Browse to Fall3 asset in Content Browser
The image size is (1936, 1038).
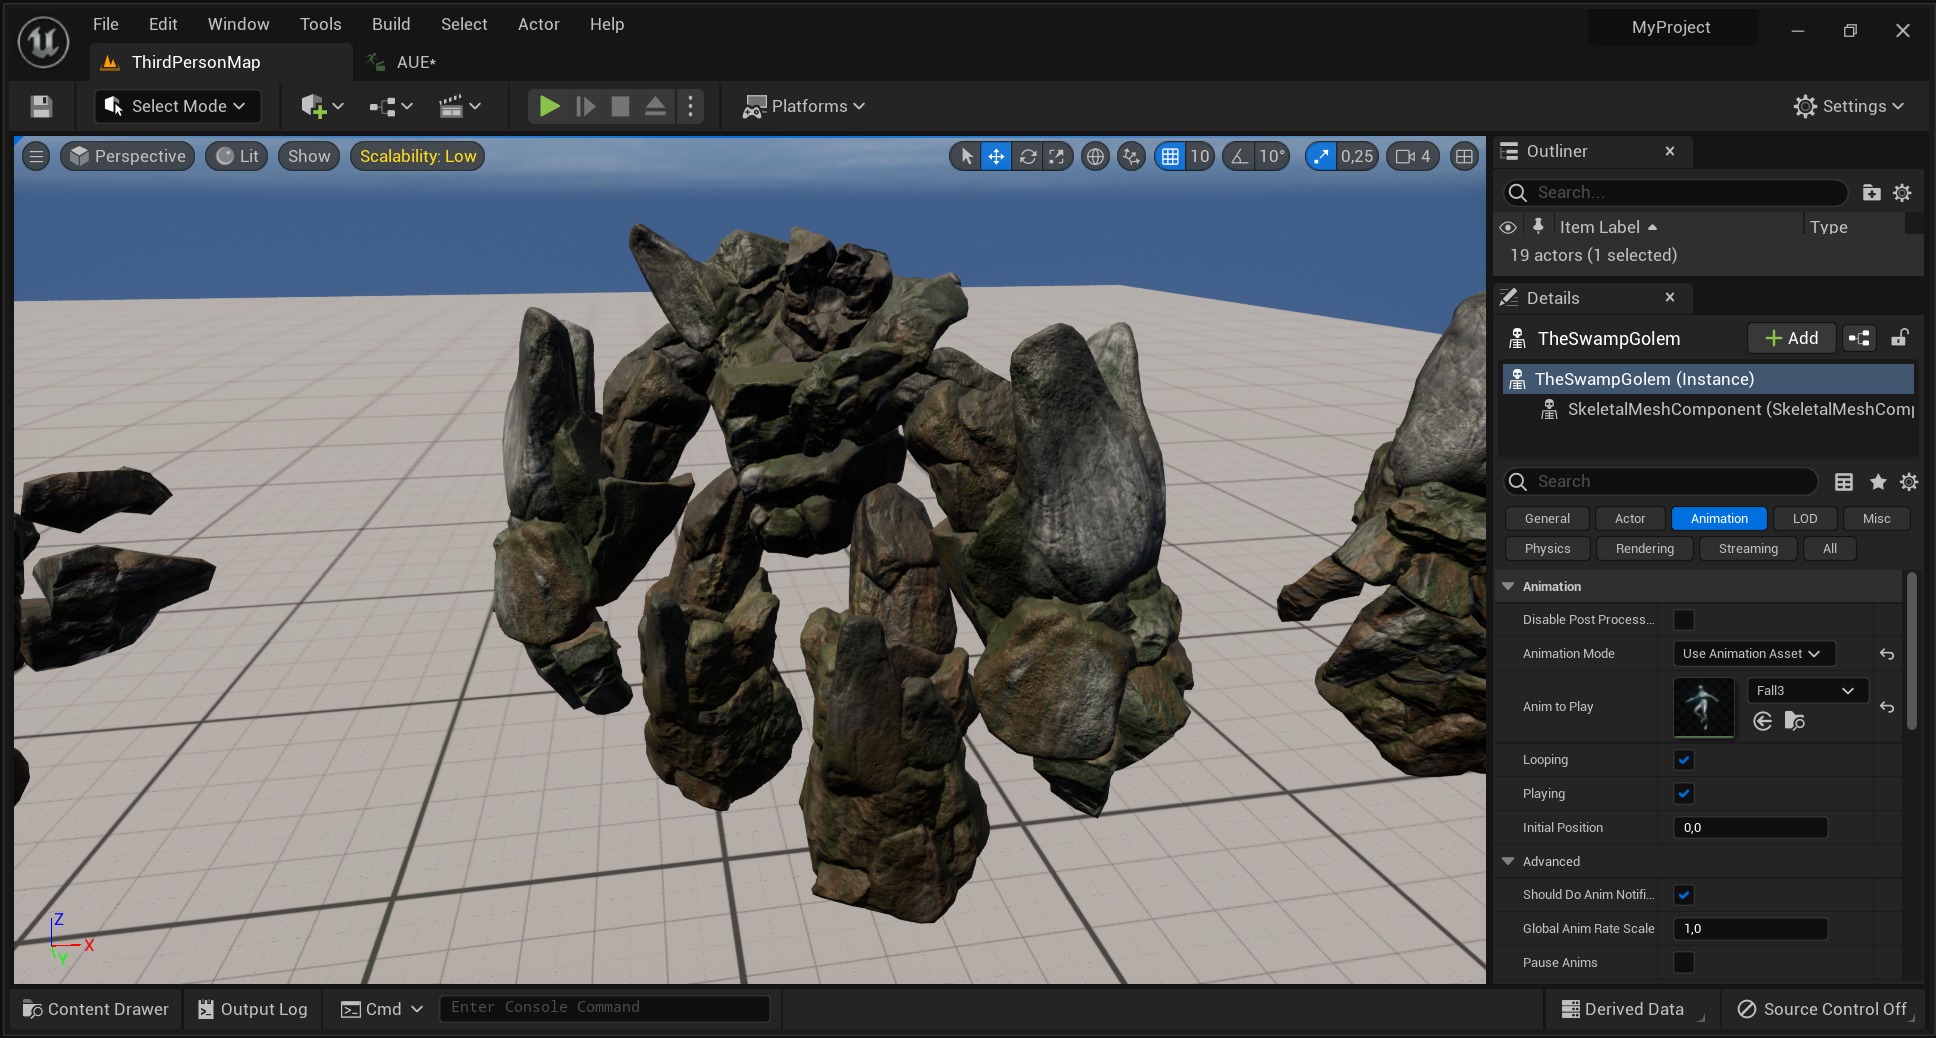coord(1795,721)
